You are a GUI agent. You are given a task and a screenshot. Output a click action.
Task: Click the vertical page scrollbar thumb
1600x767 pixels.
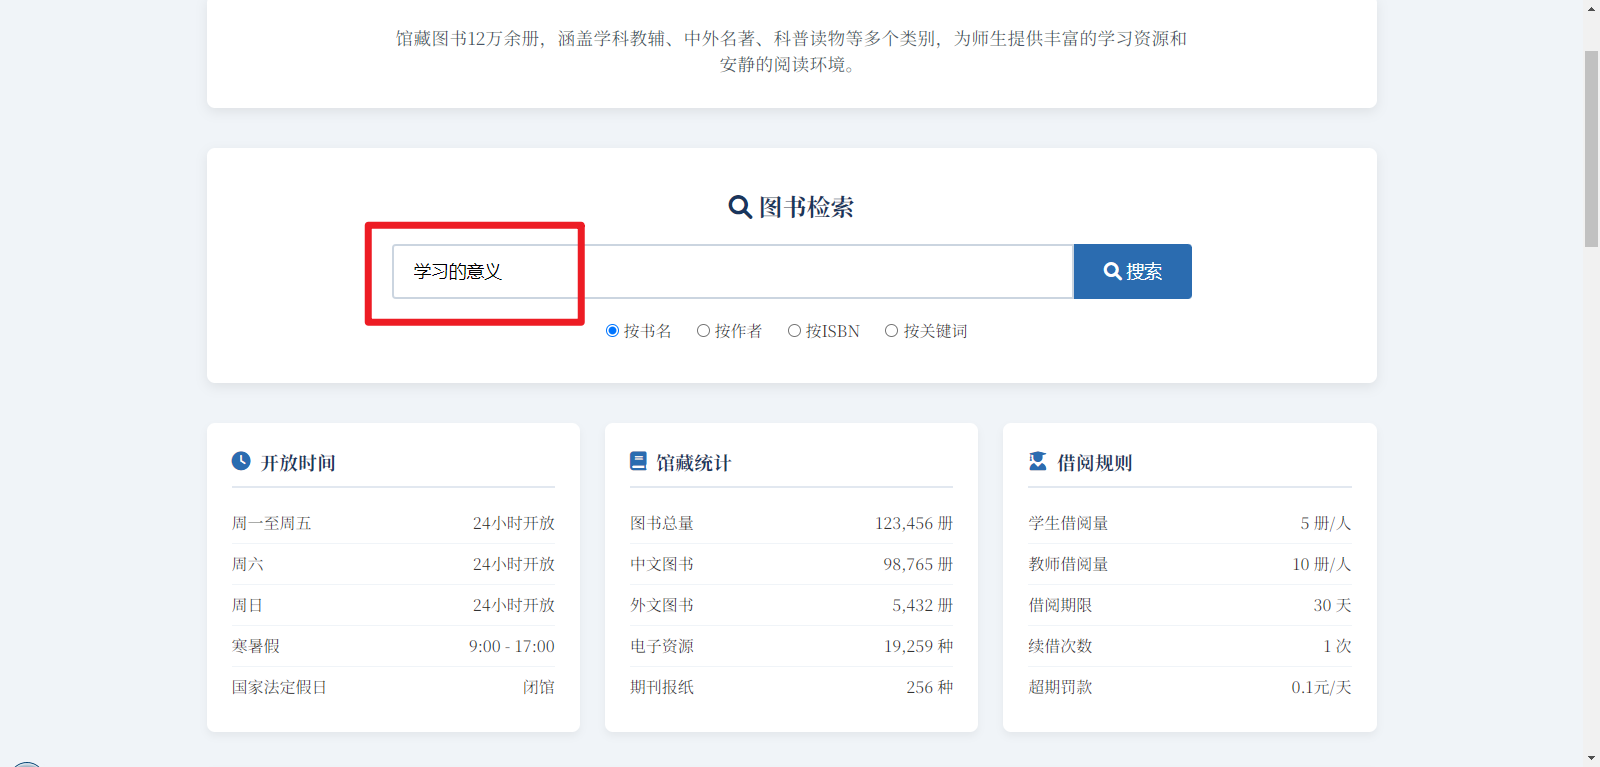click(x=1591, y=148)
